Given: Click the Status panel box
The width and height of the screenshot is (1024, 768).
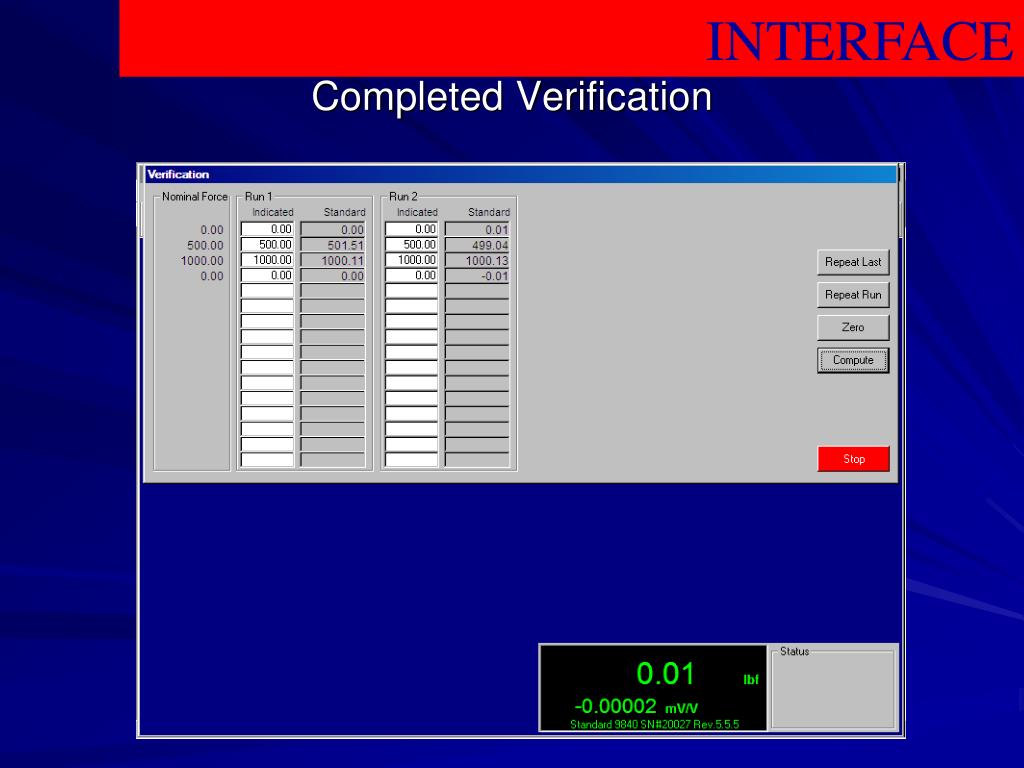Looking at the screenshot, I should pos(832,688).
